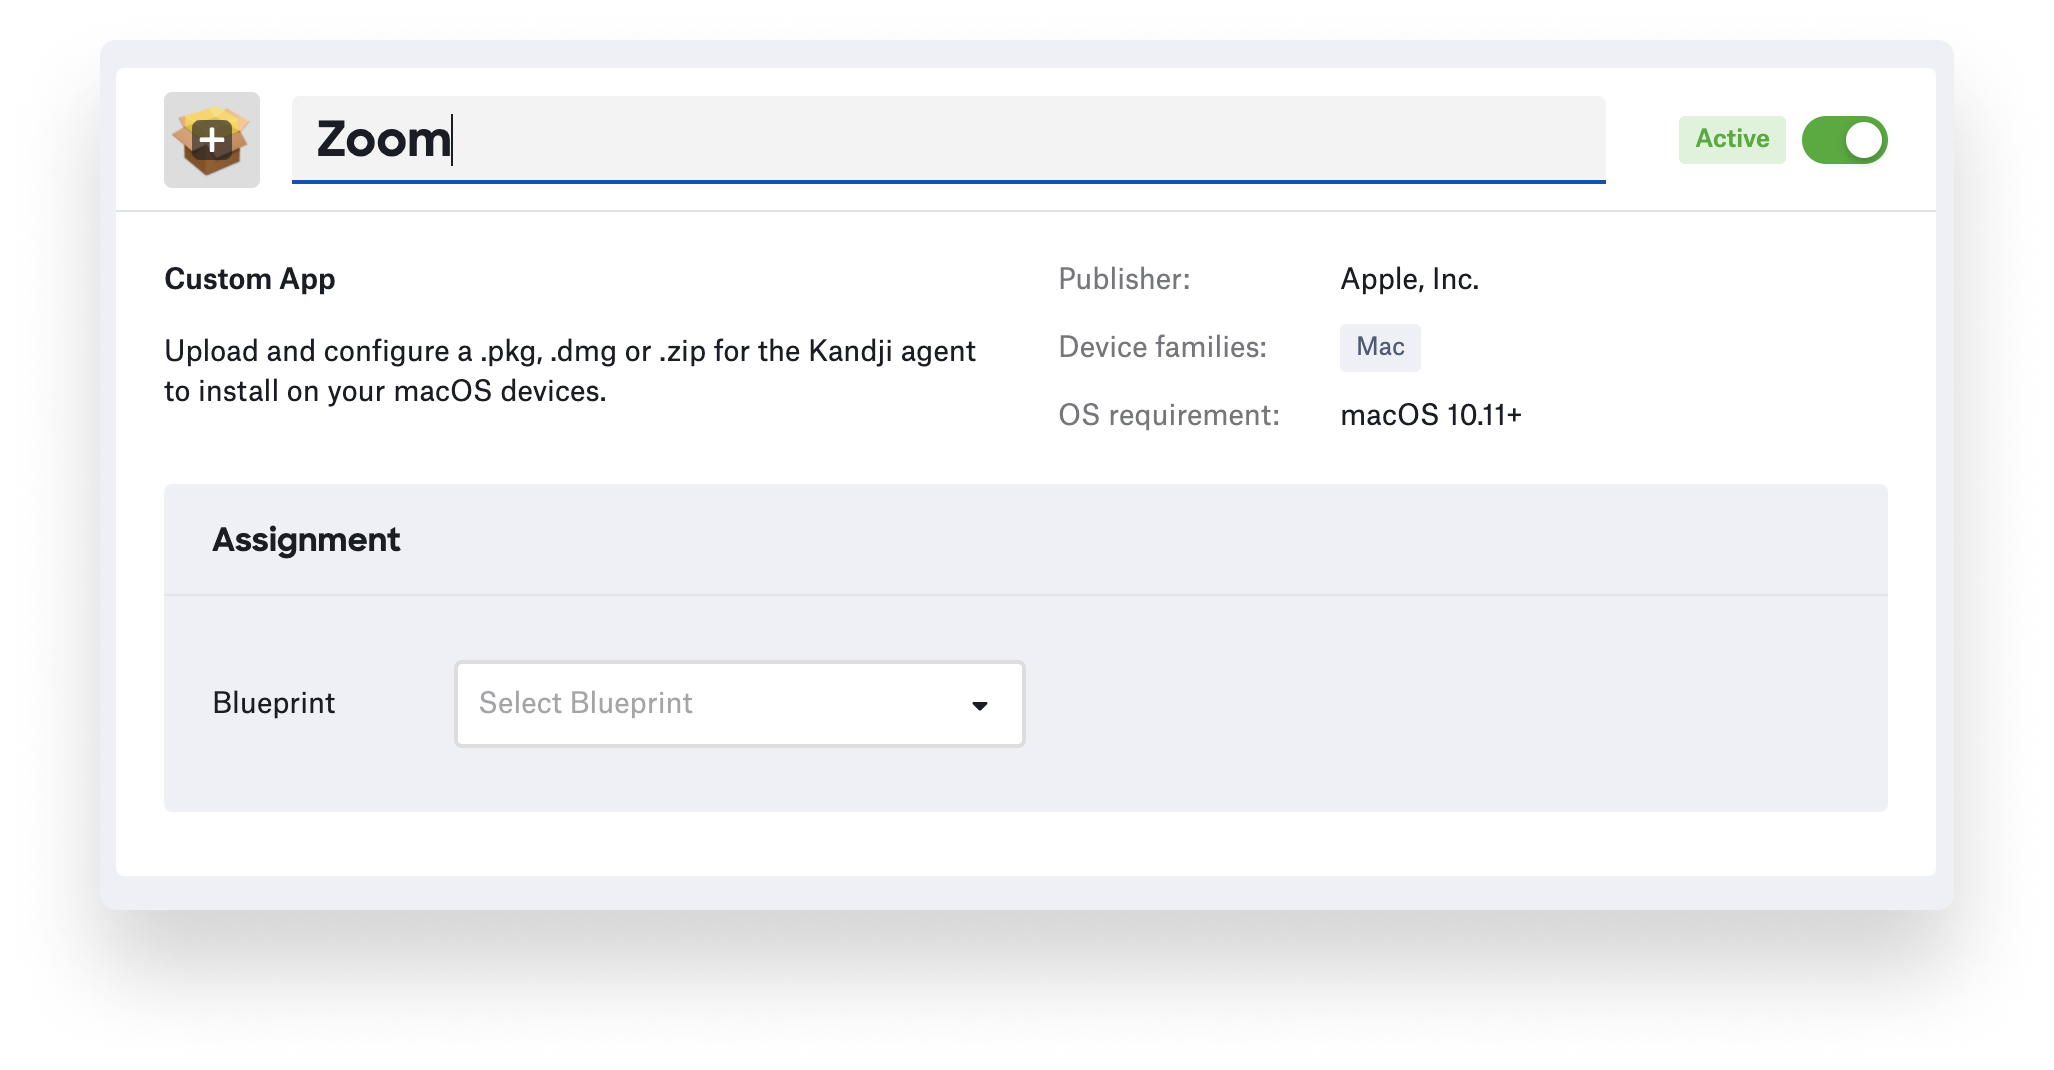This screenshot has width=2054, height=1070.
Task: Disable the Active toggle switch
Action: pyautogui.click(x=1844, y=140)
